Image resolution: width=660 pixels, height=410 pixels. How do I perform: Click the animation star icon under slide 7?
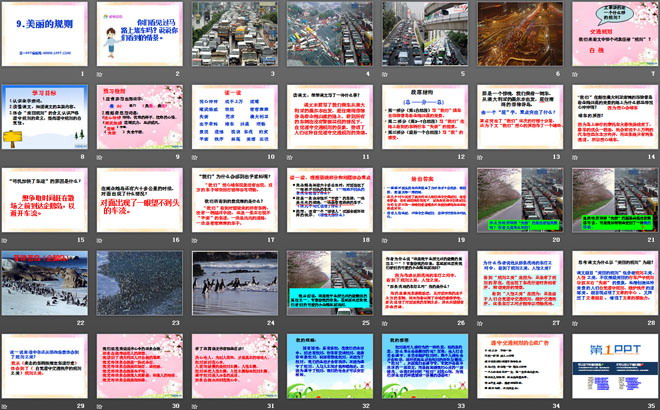(x=575, y=74)
